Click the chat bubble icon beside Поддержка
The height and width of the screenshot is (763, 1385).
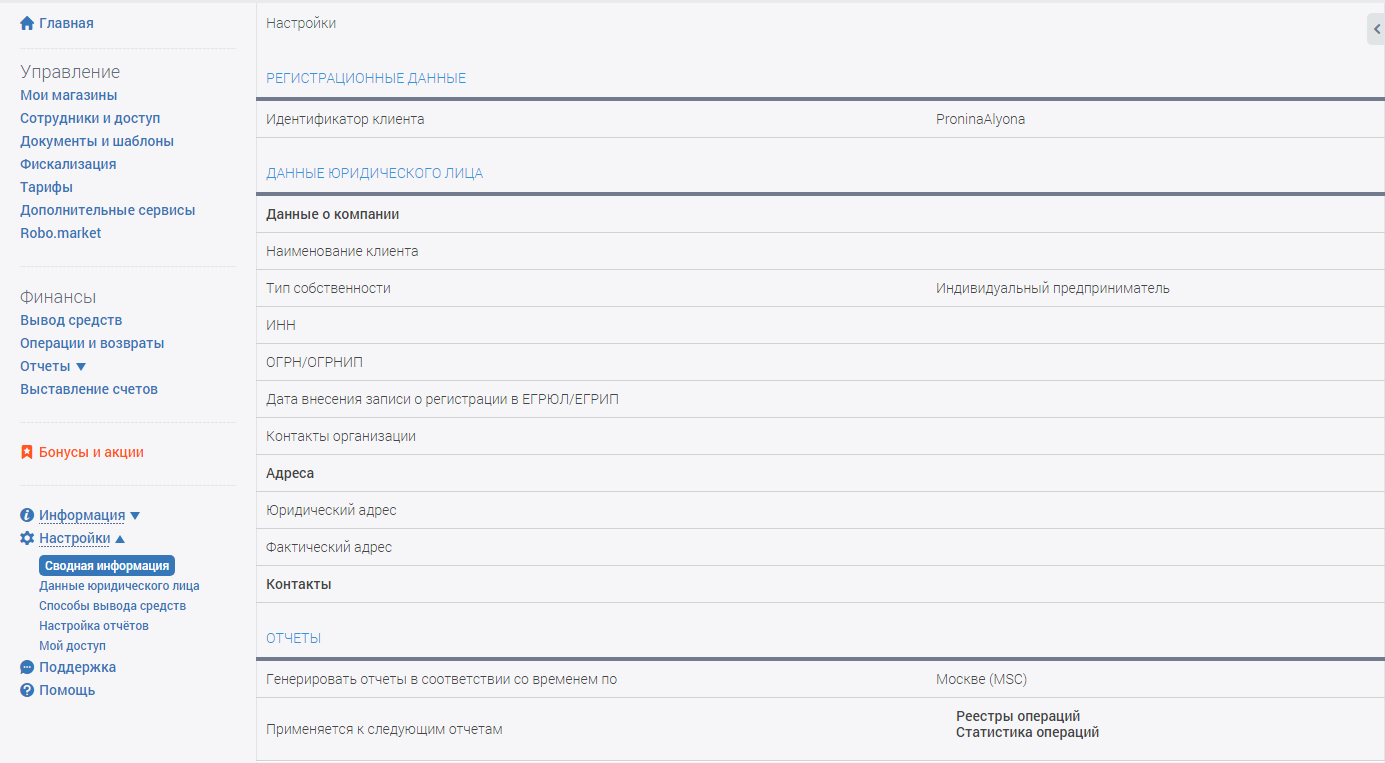coord(27,667)
